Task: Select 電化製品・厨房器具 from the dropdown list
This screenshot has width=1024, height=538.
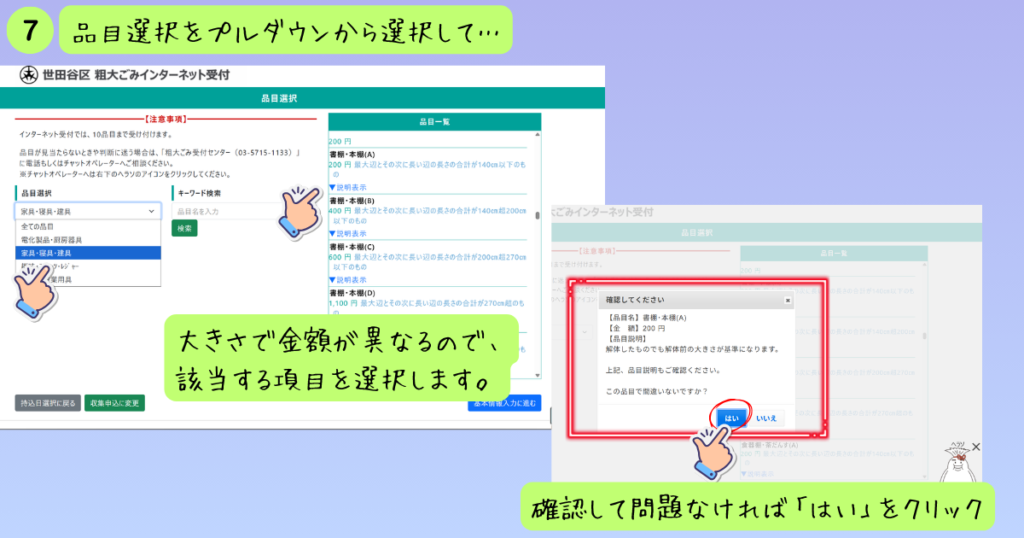Action: pyautogui.click(x=88, y=240)
